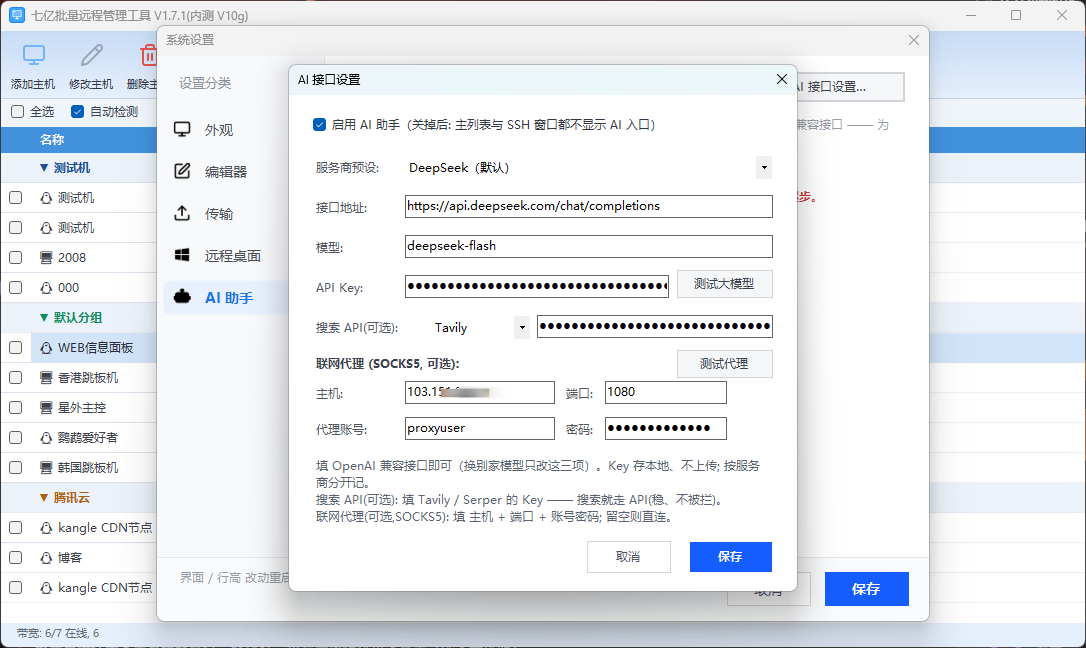Check the WEB信息面板 host checkbox
The height and width of the screenshot is (648, 1086).
click(x=15, y=348)
